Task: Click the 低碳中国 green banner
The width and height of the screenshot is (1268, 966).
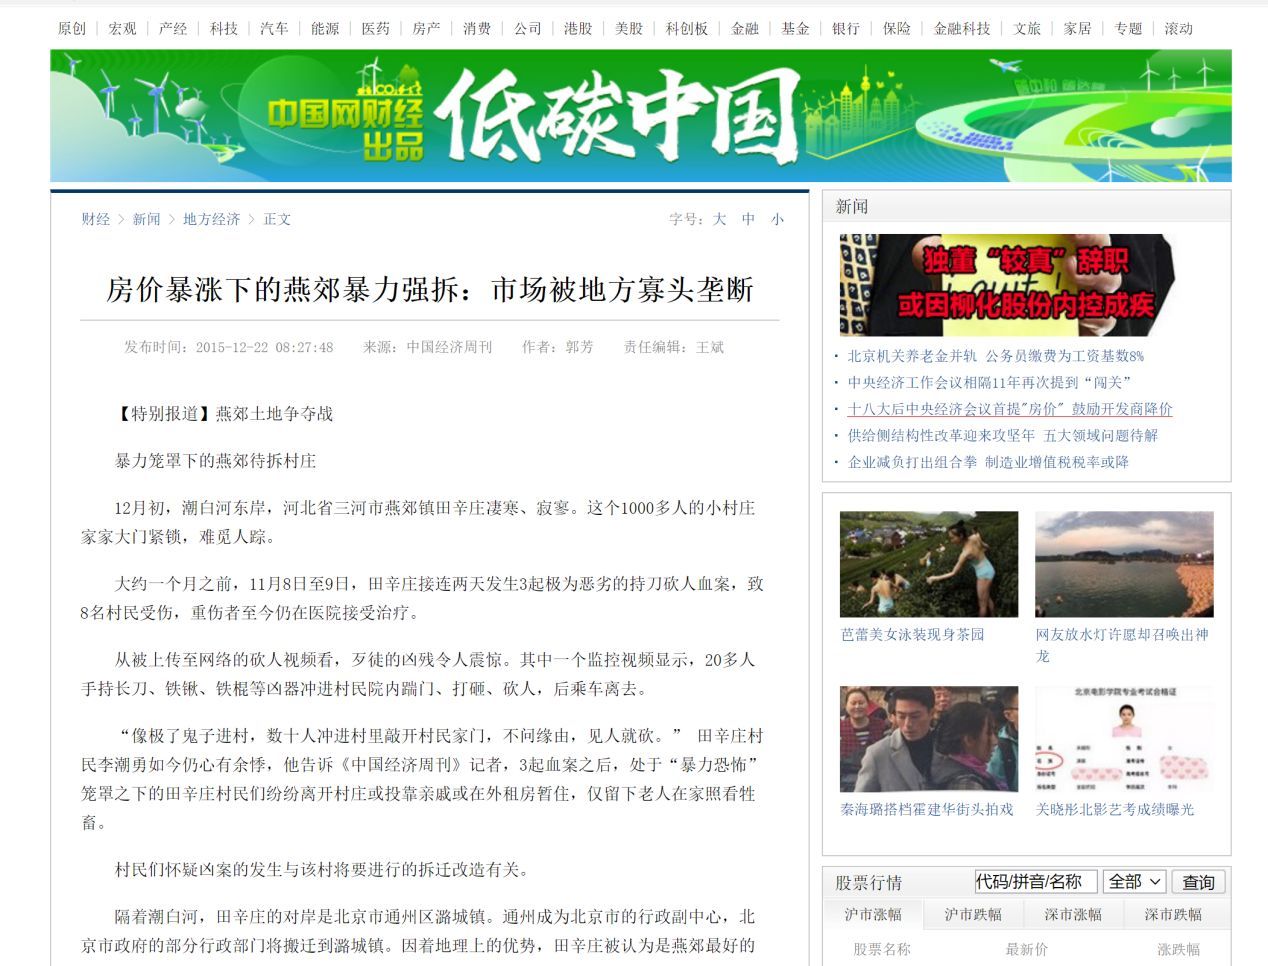Action: [x=634, y=113]
